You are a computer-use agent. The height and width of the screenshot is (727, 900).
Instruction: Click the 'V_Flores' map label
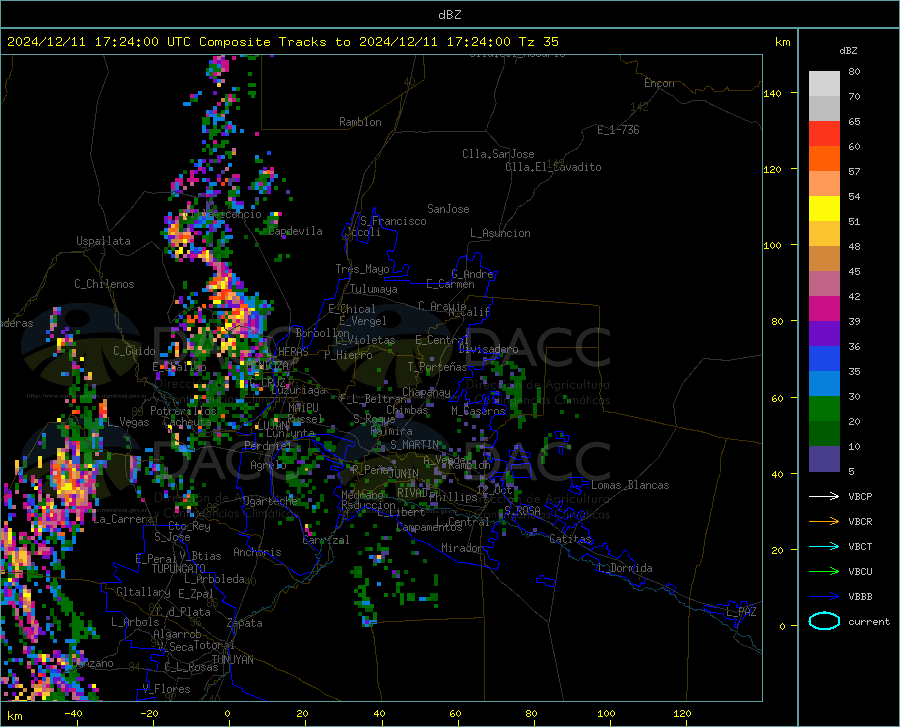click(x=166, y=689)
